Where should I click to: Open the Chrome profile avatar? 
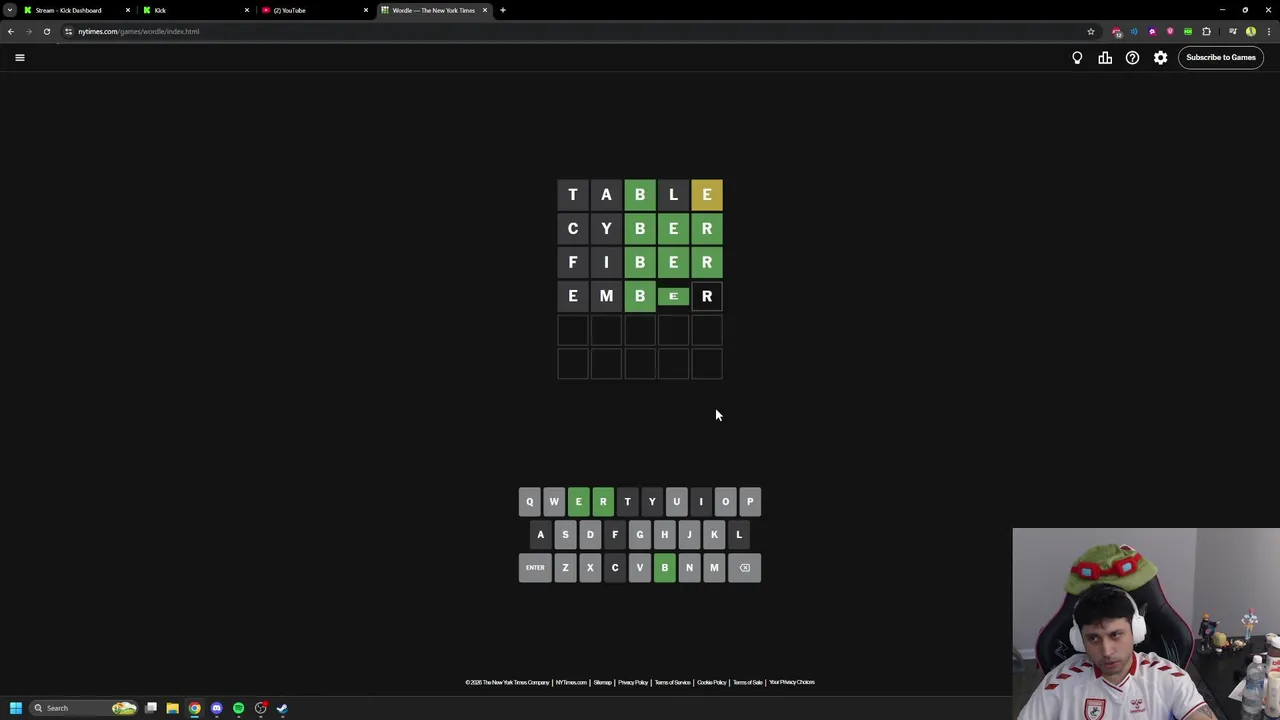pyautogui.click(x=1251, y=31)
